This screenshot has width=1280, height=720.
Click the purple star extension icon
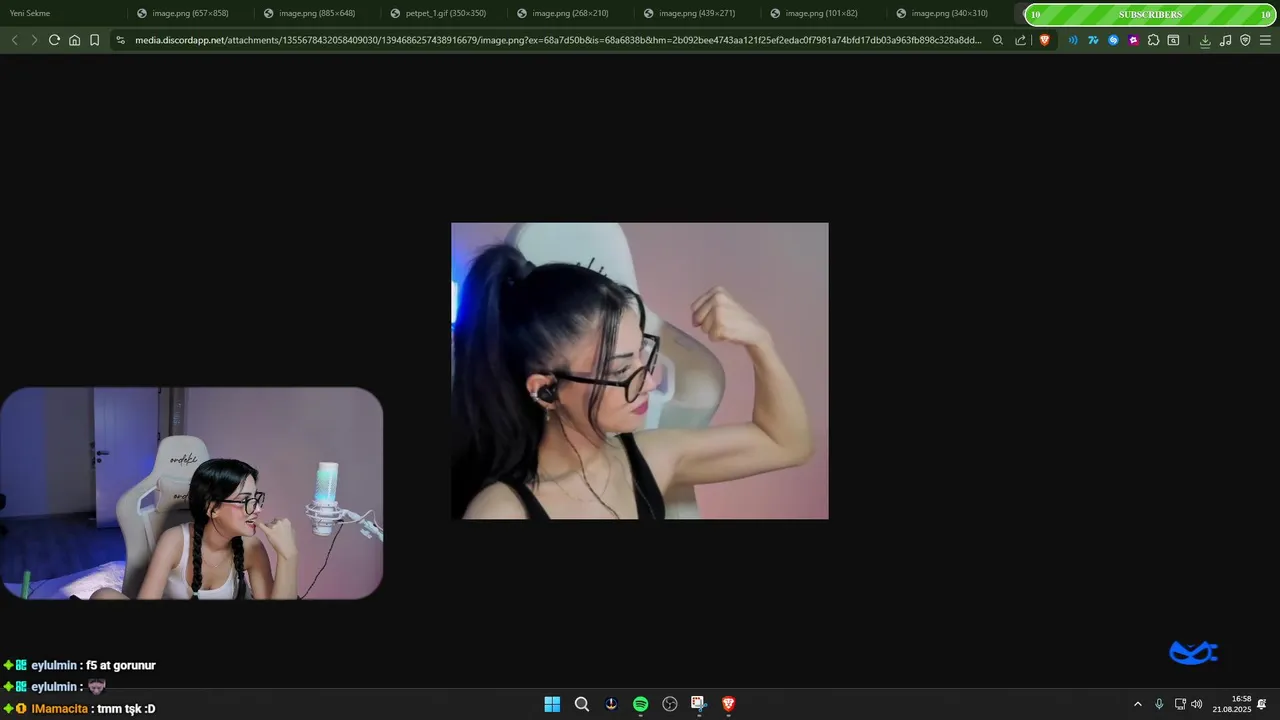point(1133,40)
